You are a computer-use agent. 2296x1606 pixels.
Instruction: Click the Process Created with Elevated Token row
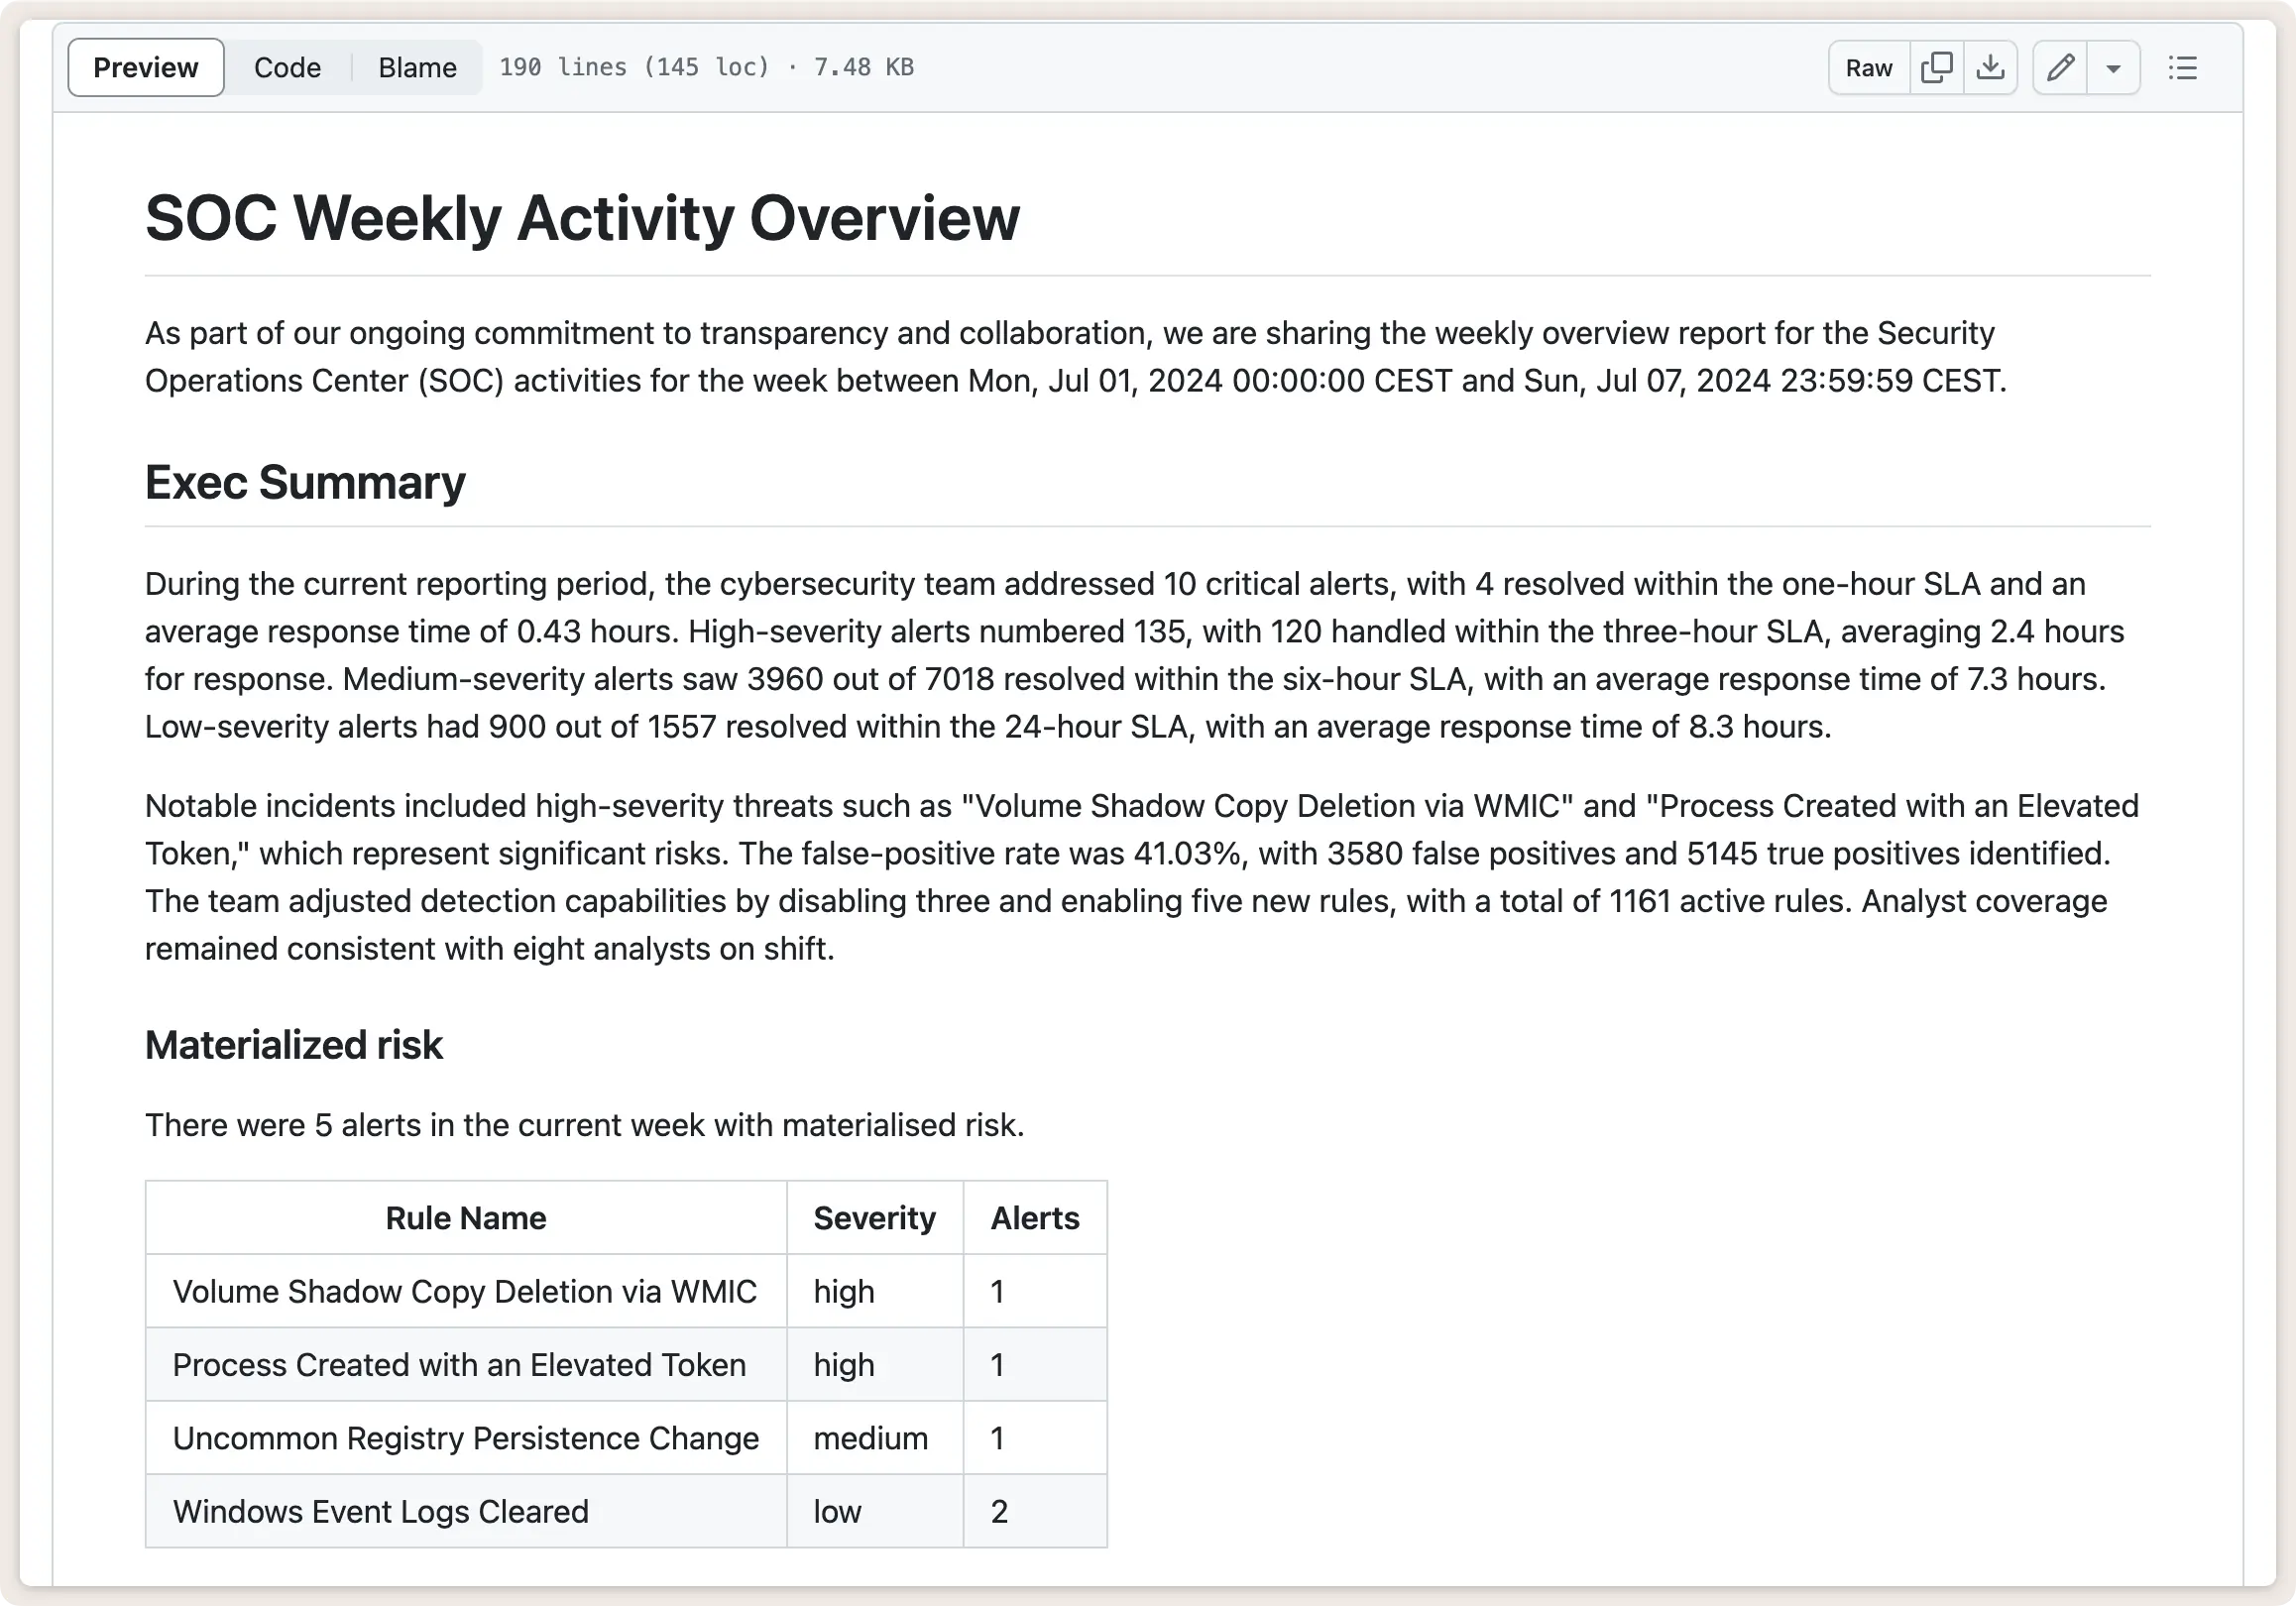(459, 1365)
